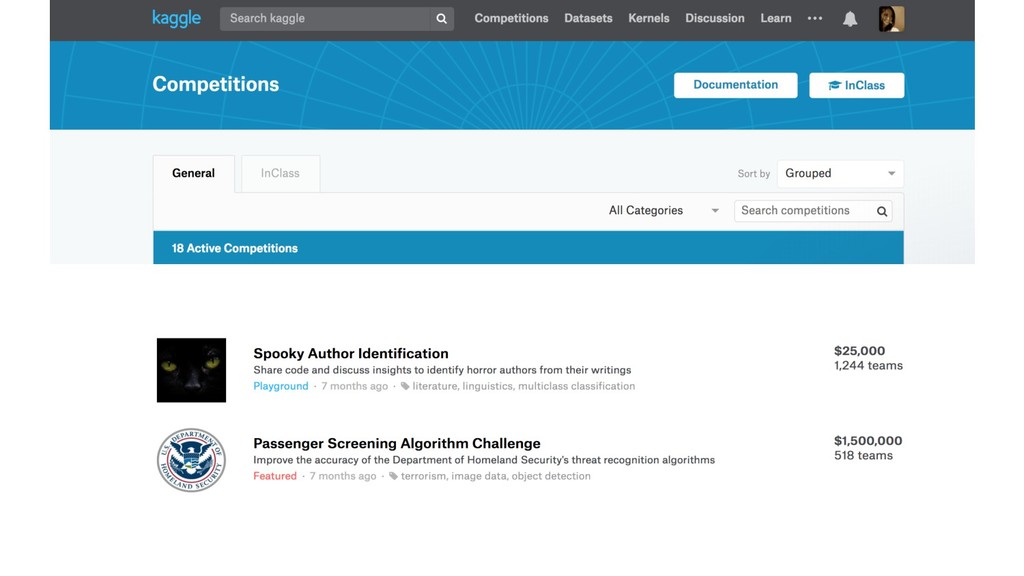Click the Kaggle logo
The width and height of the screenshot is (1024, 576).
click(176, 18)
